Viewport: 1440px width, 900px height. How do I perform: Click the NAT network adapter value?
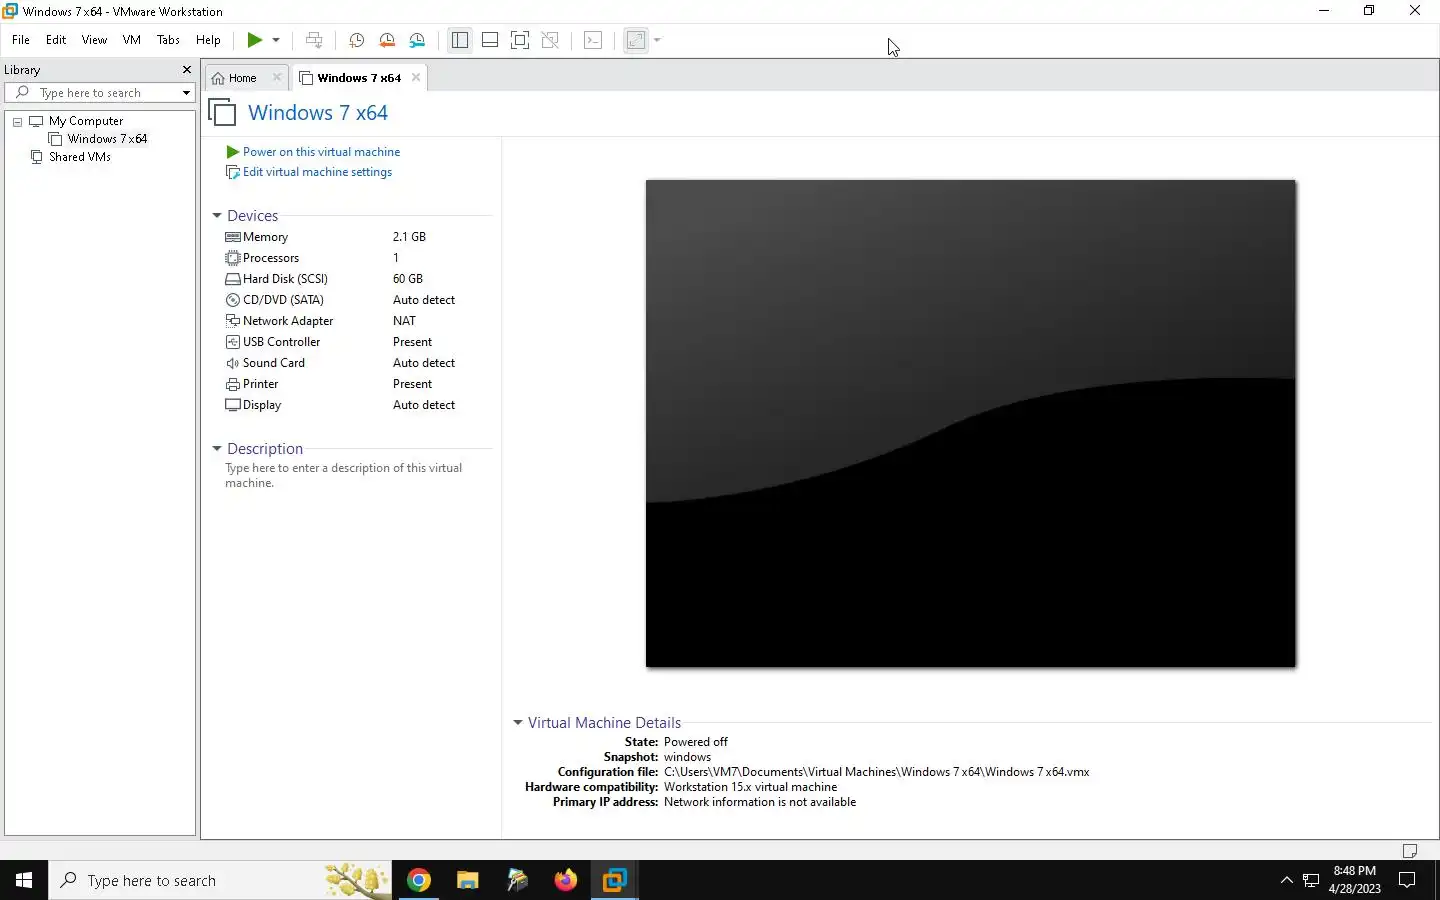click(404, 321)
